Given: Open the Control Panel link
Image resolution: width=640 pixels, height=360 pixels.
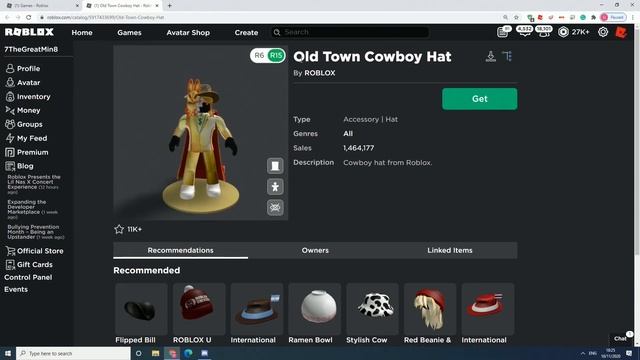Looking at the screenshot, I should [28, 278].
